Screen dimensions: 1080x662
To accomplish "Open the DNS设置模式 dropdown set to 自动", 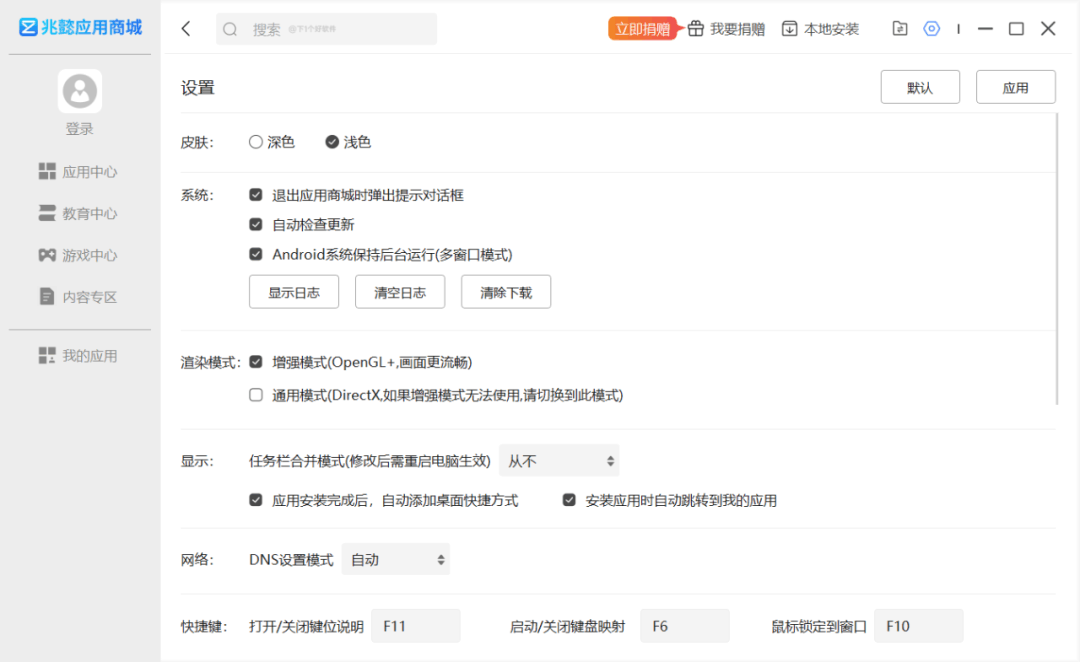I will pyautogui.click(x=396, y=559).
